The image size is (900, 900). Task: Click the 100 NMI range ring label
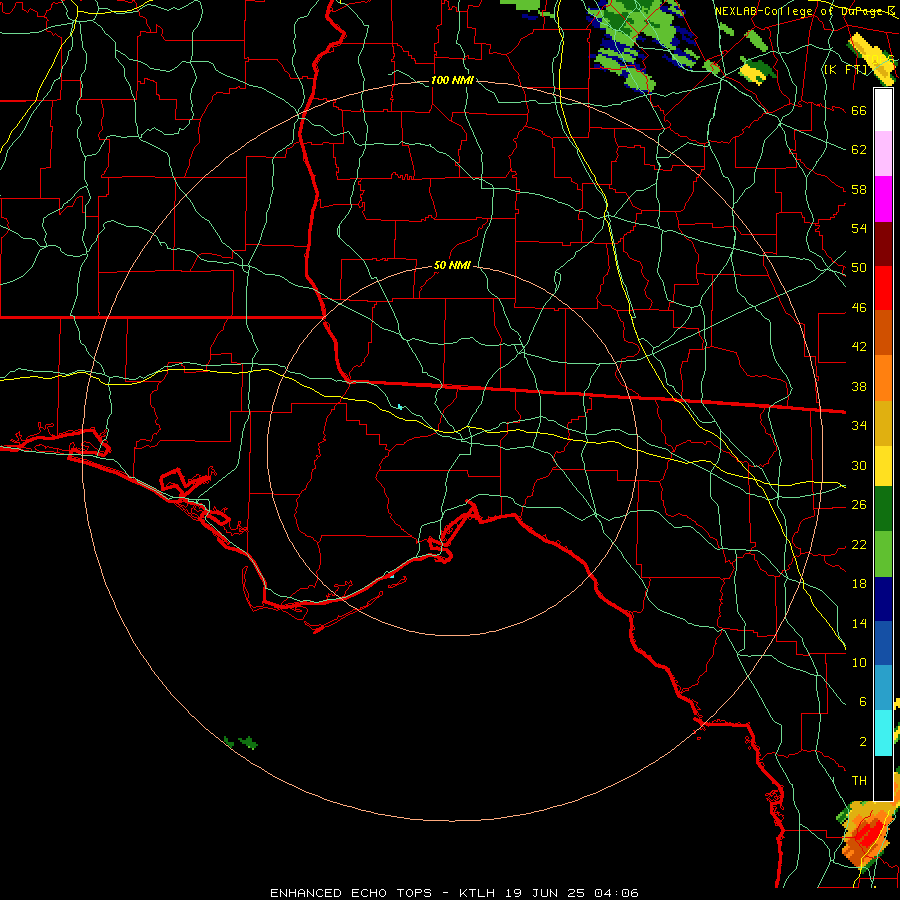pyautogui.click(x=452, y=80)
